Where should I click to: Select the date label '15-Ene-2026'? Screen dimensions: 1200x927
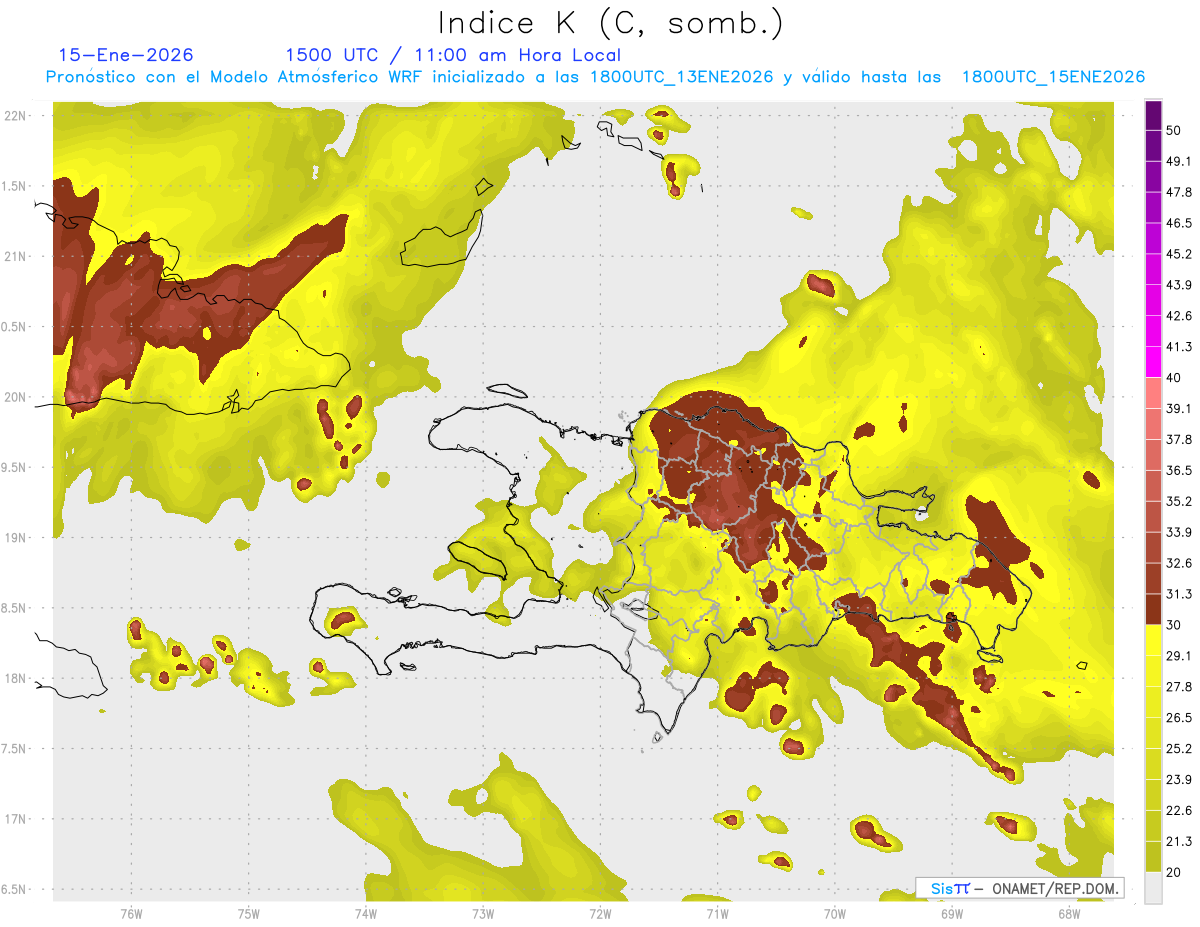(126, 55)
